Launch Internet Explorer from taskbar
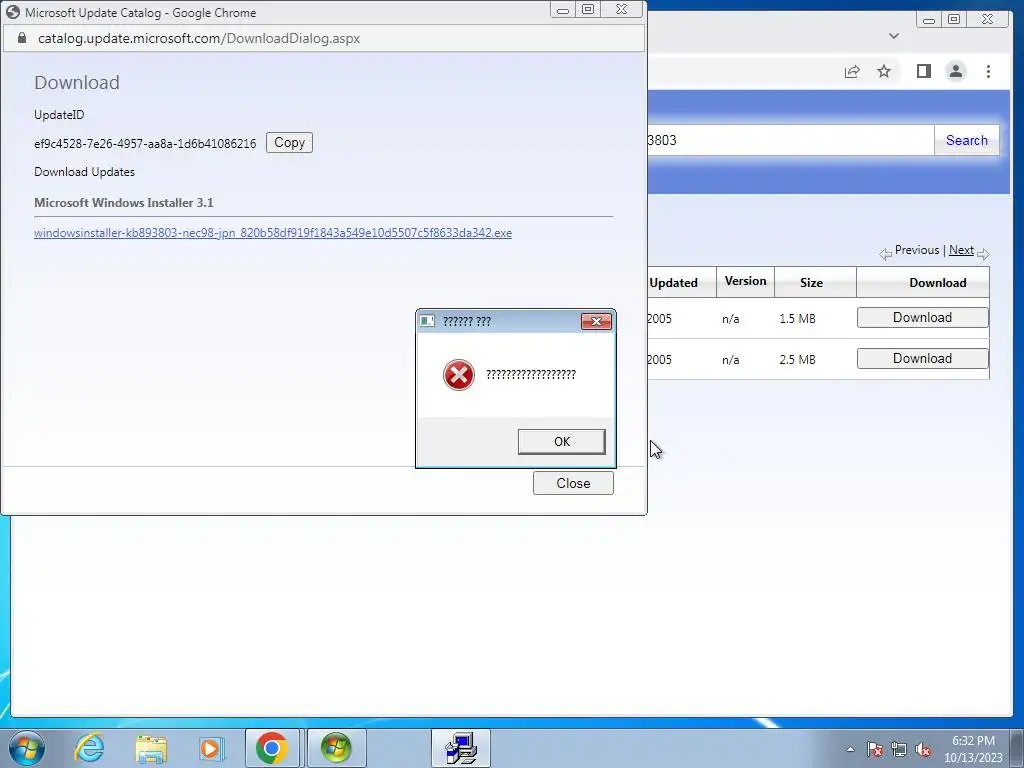This screenshot has width=1024, height=768. [89, 748]
